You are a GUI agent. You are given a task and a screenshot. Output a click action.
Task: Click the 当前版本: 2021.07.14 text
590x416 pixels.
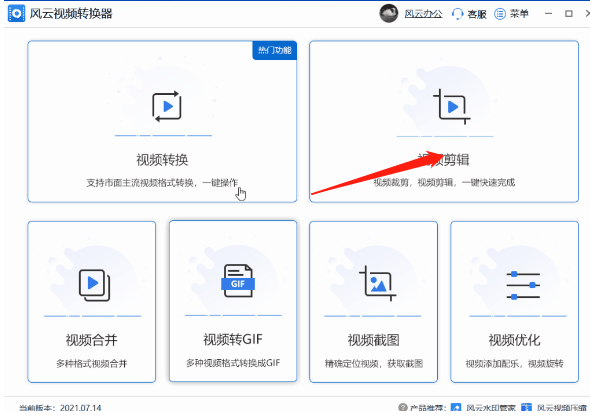coord(60,408)
